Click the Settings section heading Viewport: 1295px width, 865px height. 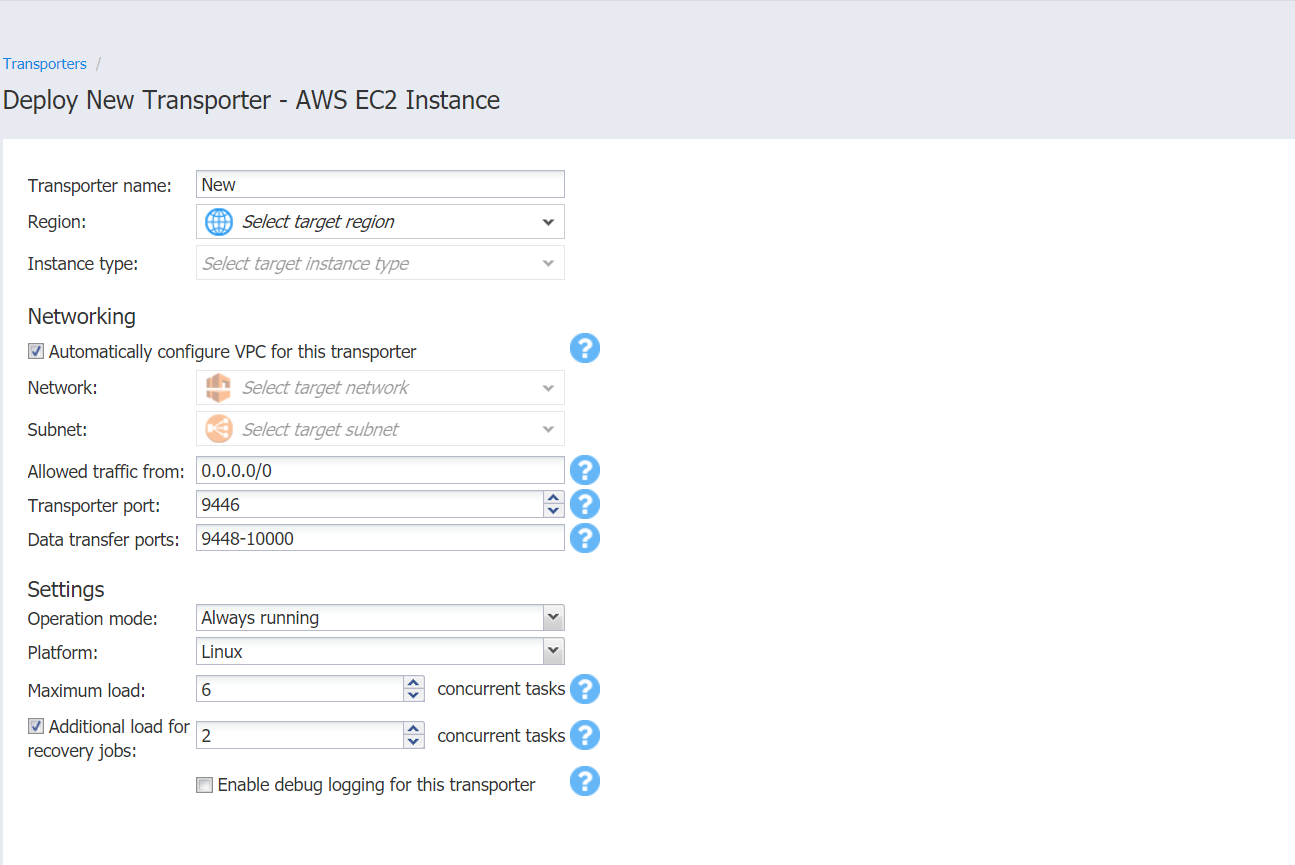pyautogui.click(x=66, y=589)
